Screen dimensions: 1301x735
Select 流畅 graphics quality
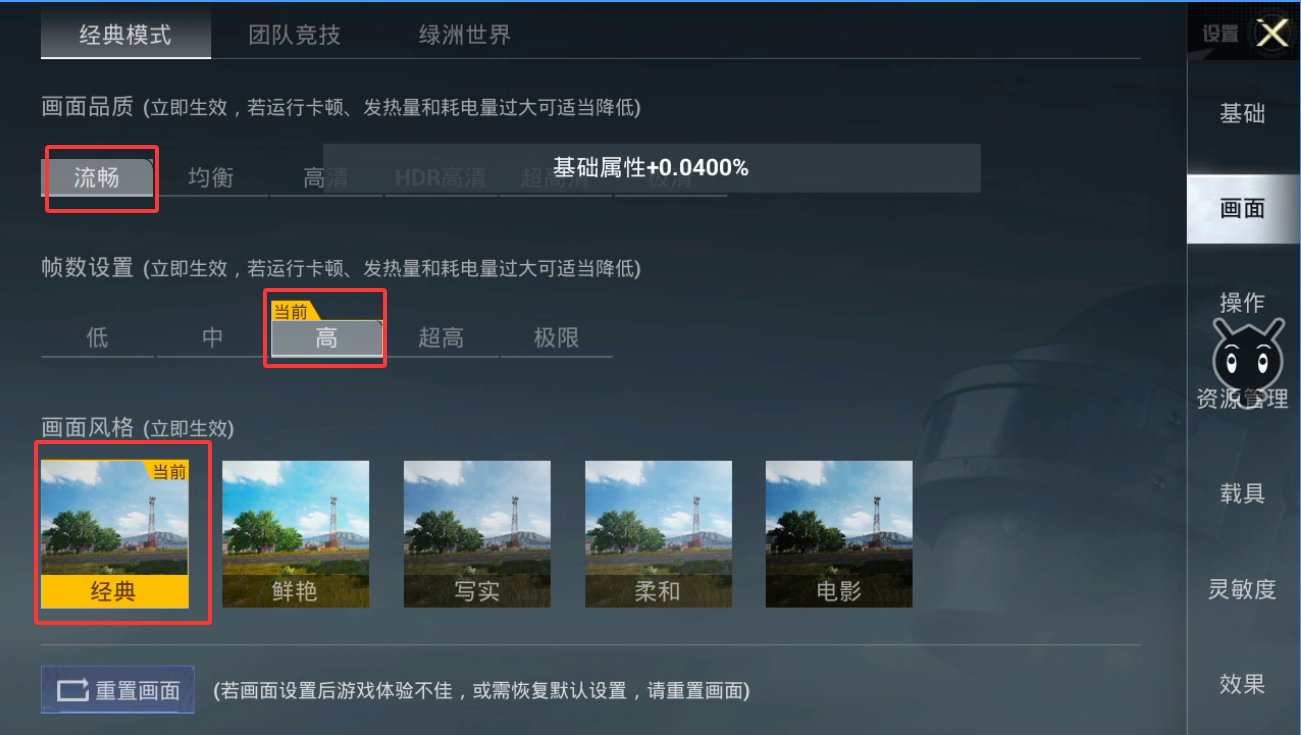click(x=97, y=178)
